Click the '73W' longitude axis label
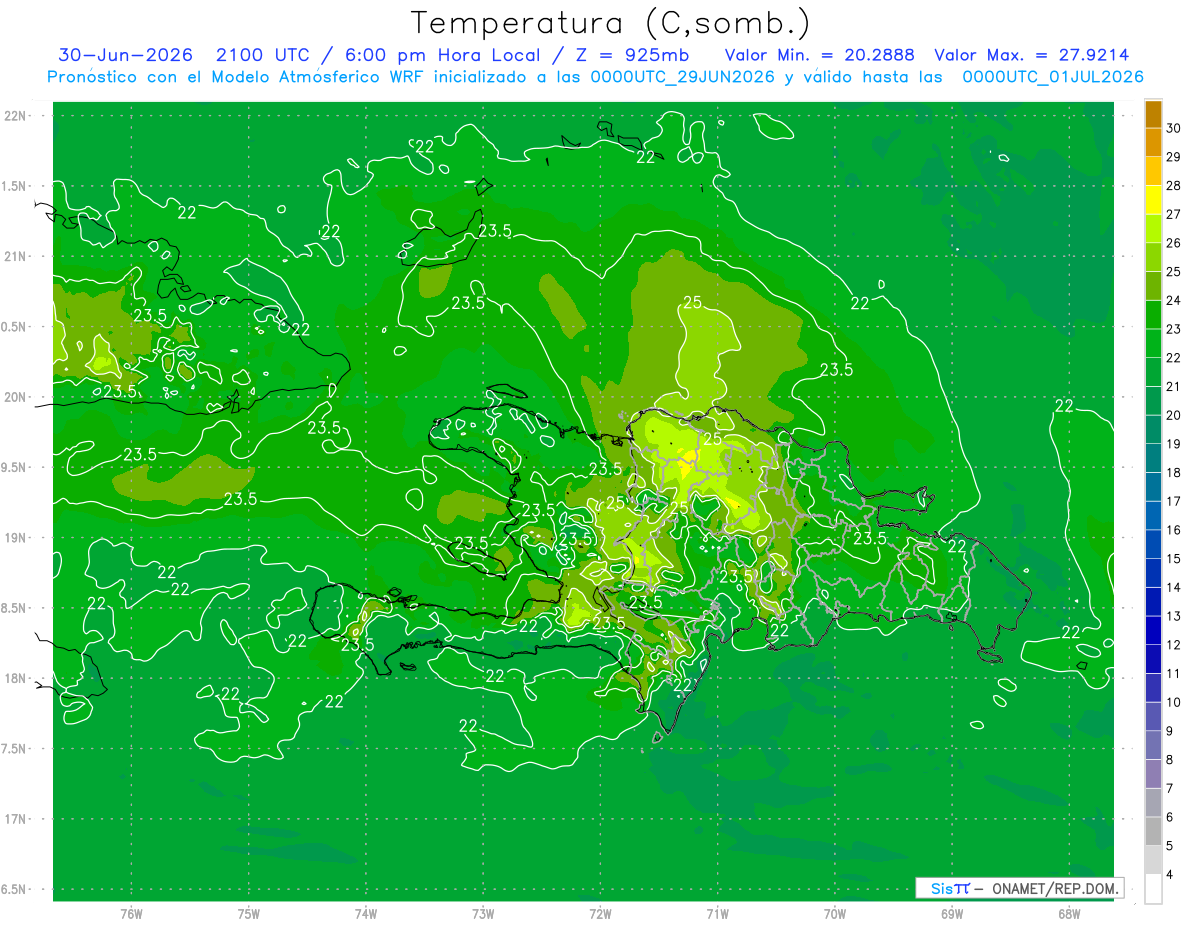The height and width of the screenshot is (927, 1200). pyautogui.click(x=483, y=913)
